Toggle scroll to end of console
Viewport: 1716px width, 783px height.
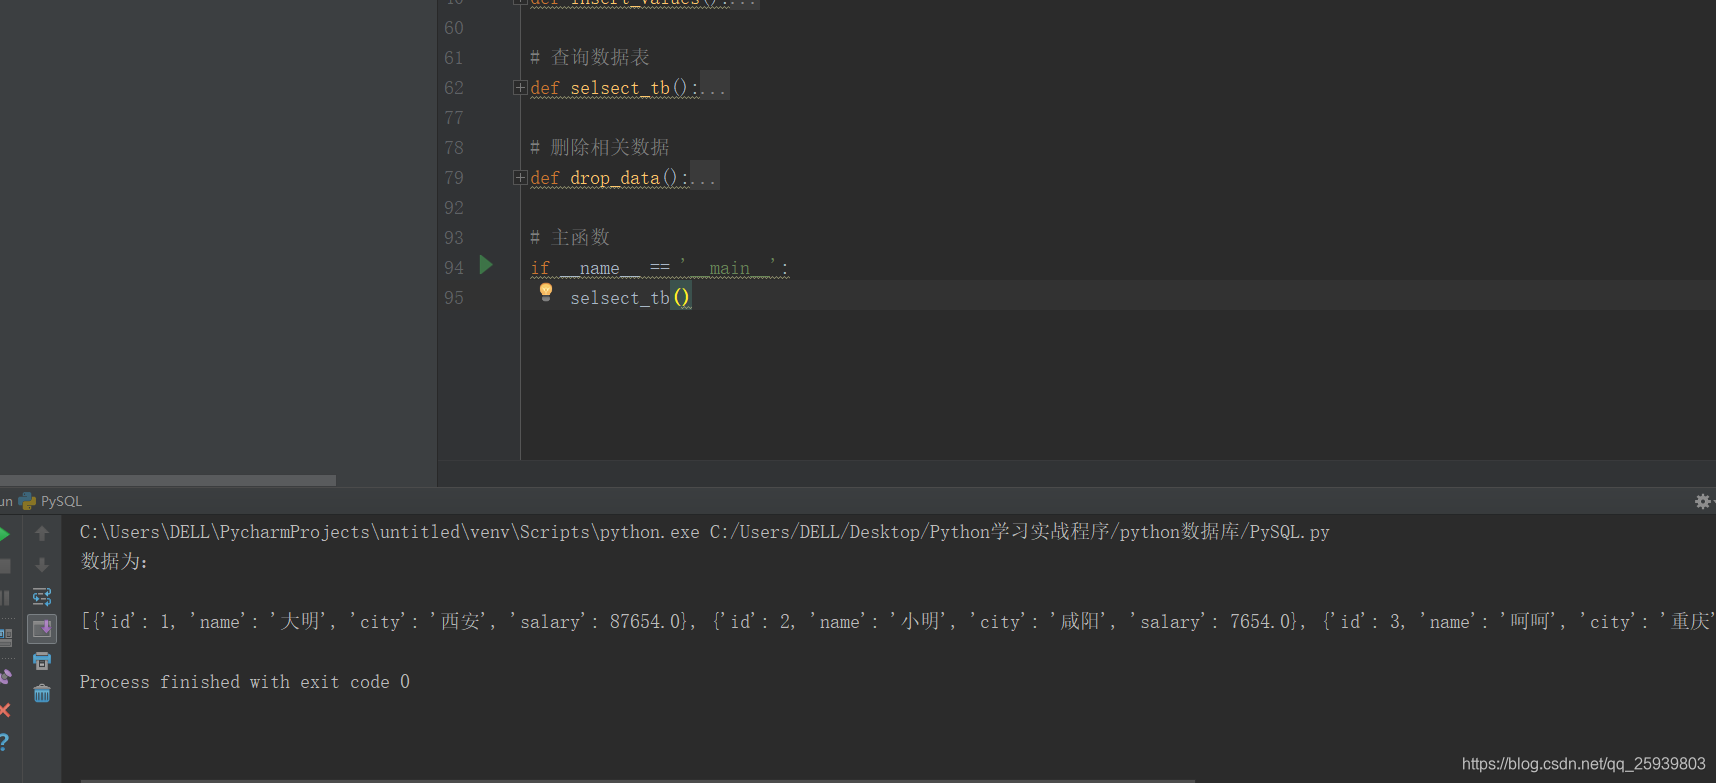pos(42,629)
